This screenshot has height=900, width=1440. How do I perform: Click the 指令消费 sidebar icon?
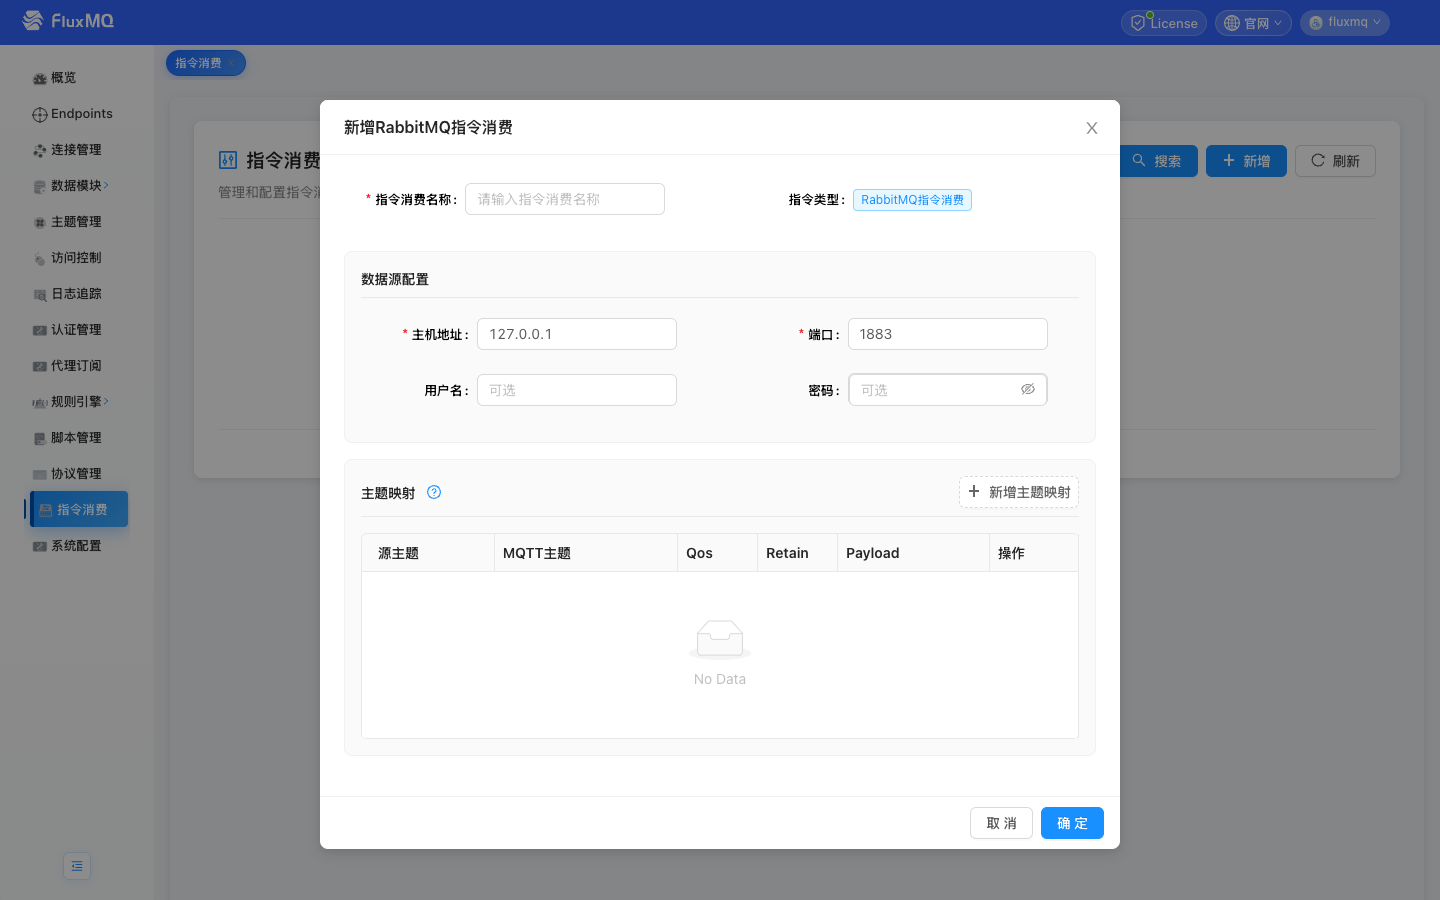(x=46, y=510)
